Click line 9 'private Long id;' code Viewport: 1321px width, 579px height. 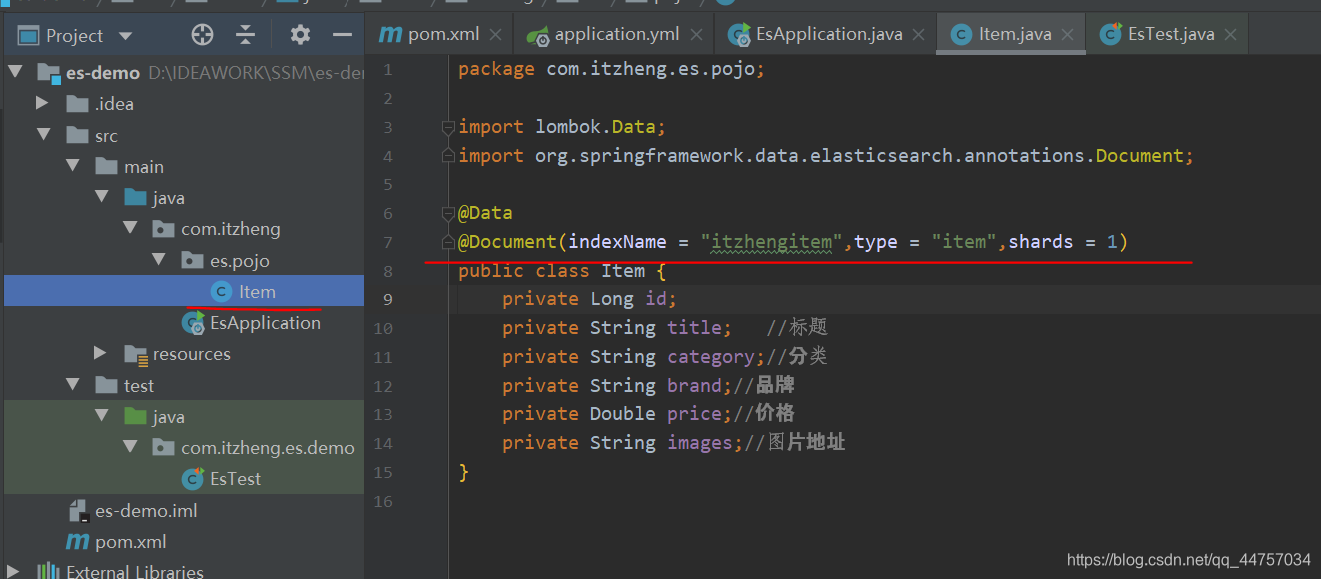590,299
